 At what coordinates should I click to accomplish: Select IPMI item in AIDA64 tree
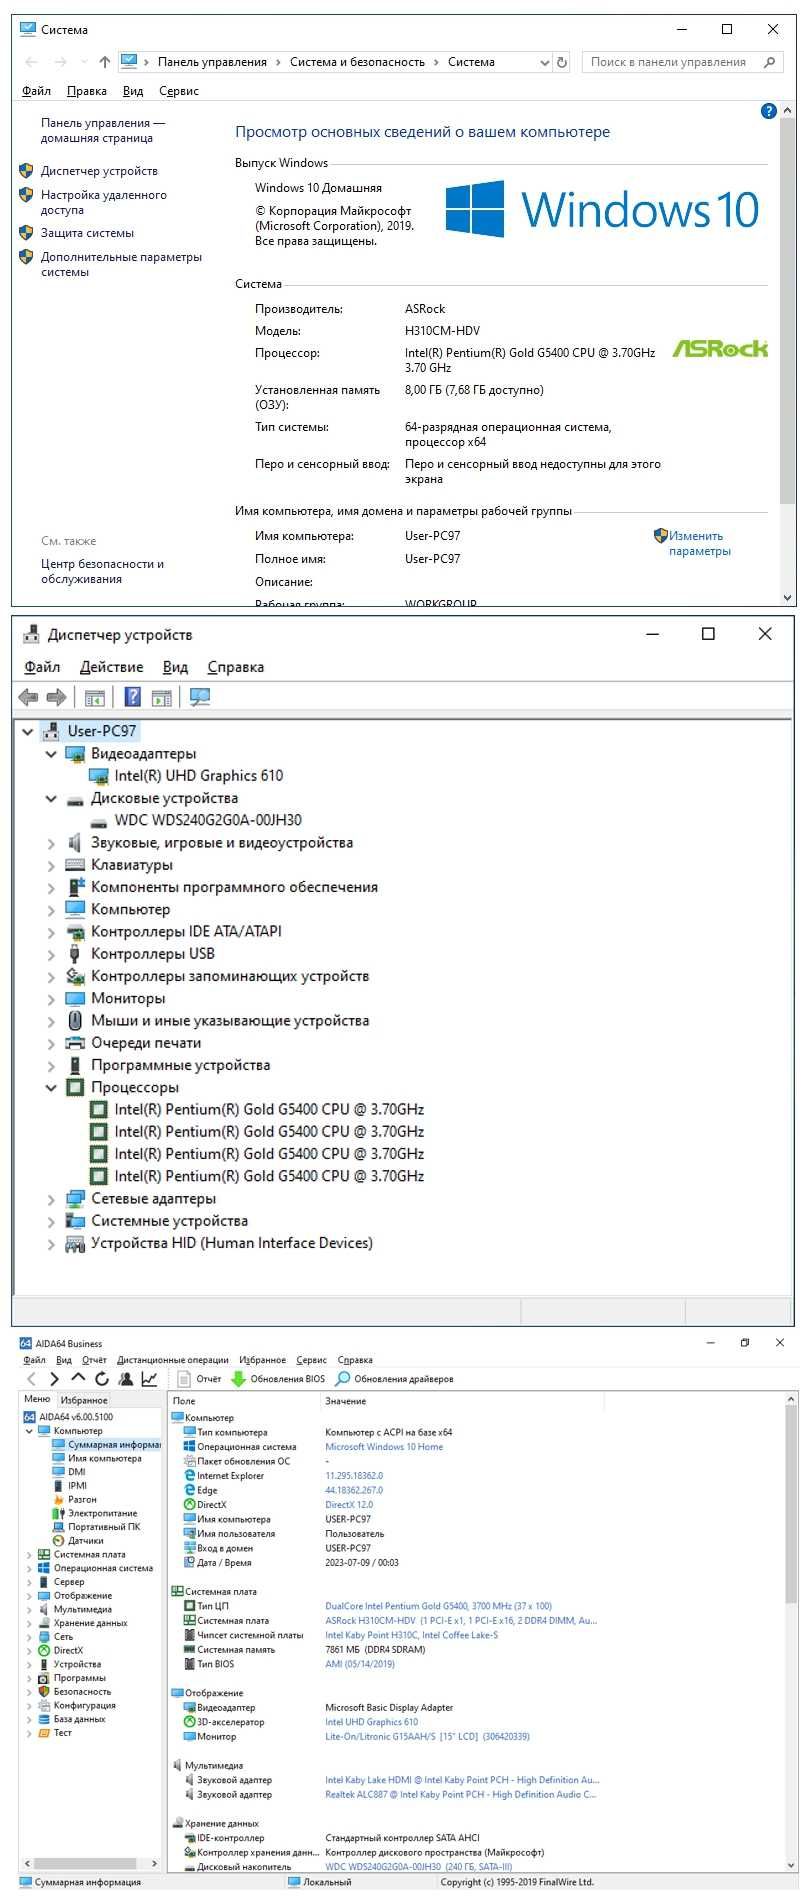[x=70, y=1485]
